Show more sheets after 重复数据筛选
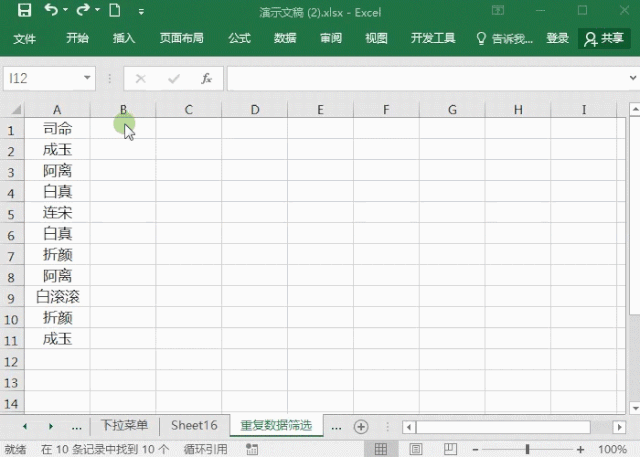The height and width of the screenshot is (457, 640). tap(336, 428)
